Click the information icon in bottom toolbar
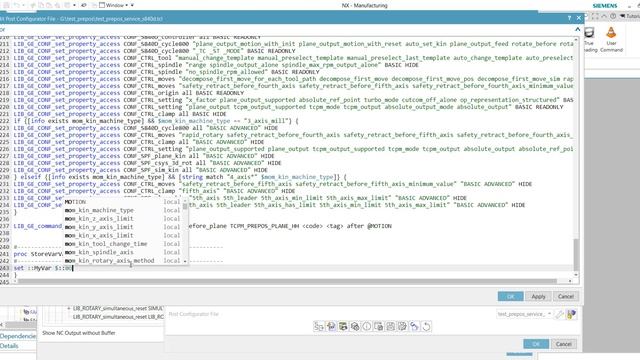Viewport: 640px width, 360px height. tap(367, 327)
